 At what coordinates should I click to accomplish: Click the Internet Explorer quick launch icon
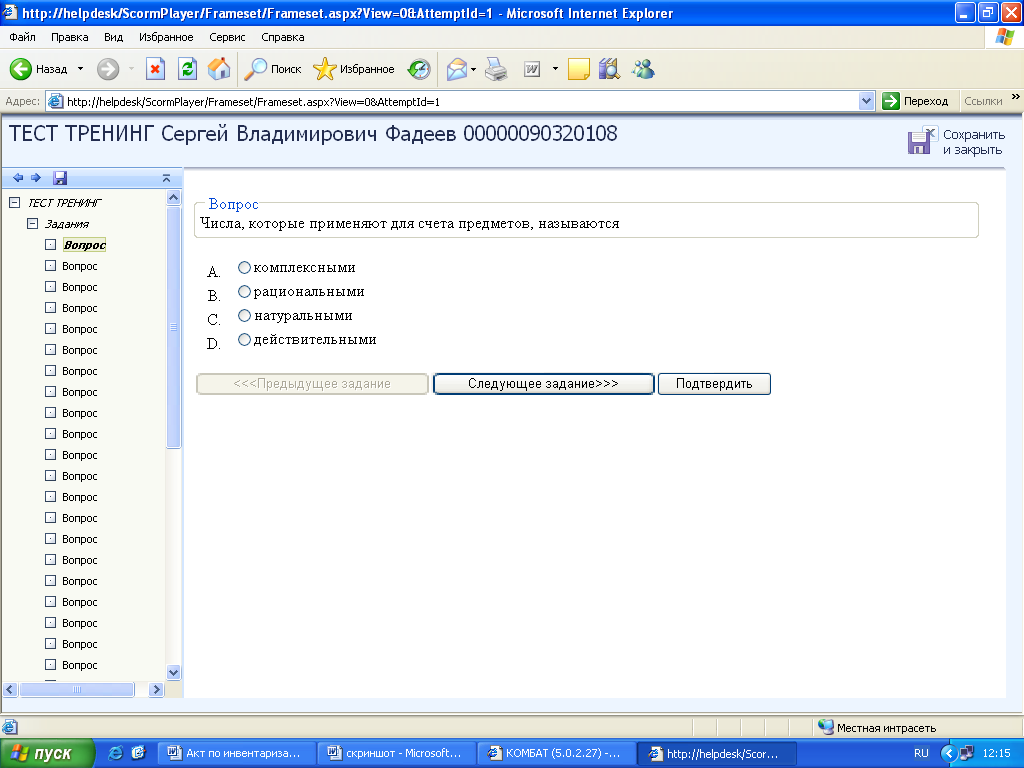pyautogui.click(x=116, y=752)
